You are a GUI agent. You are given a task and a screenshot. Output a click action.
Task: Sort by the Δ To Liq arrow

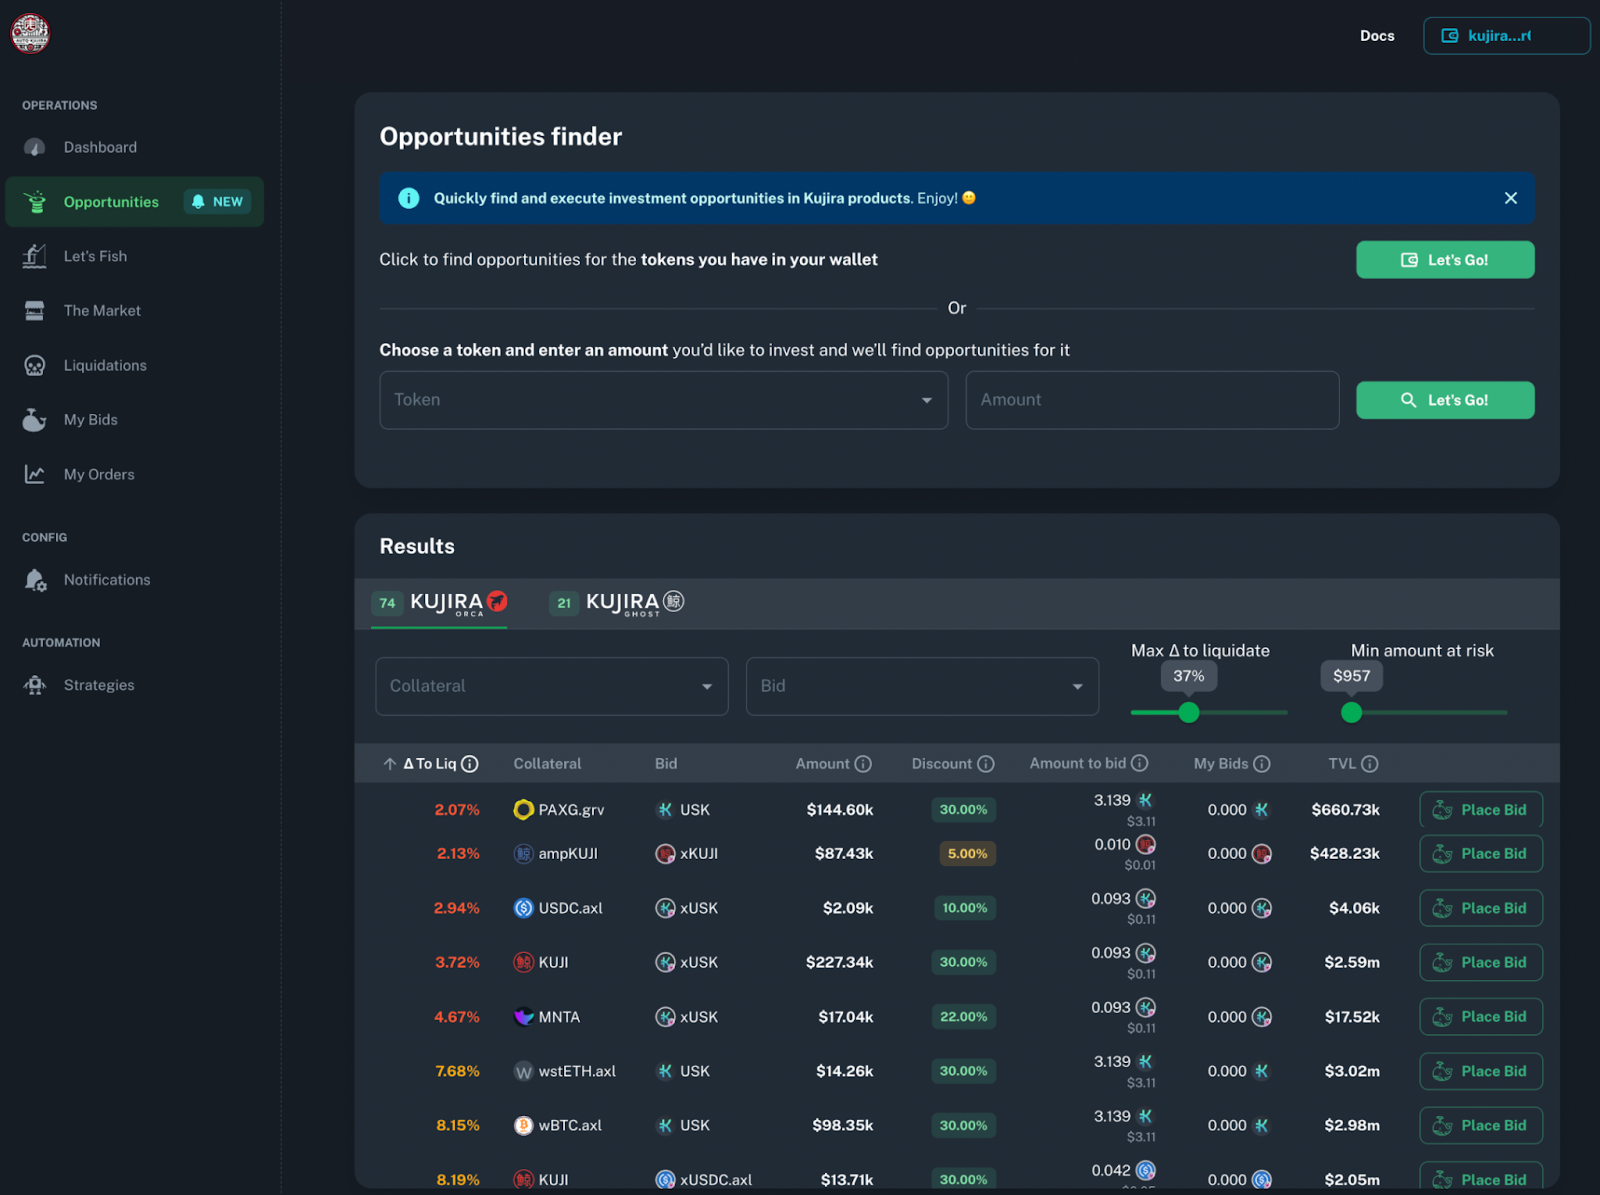390,764
